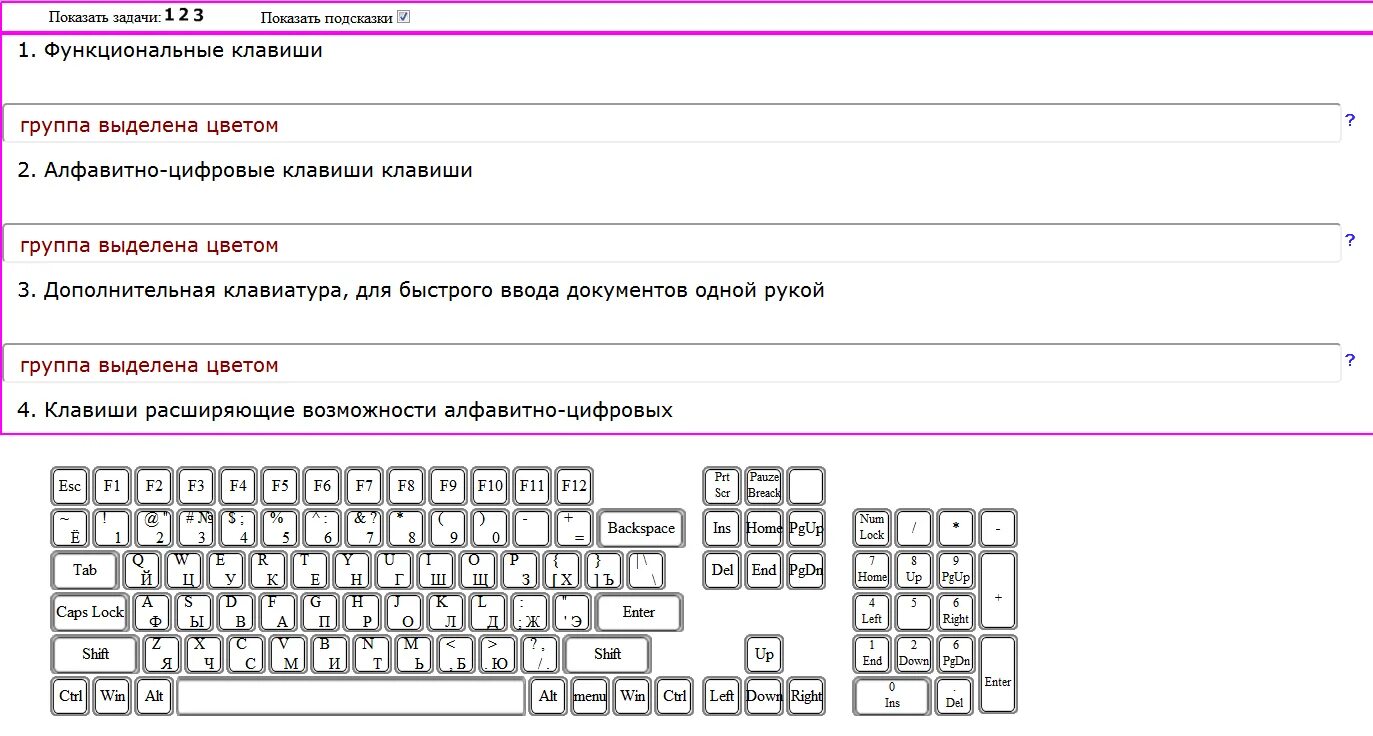
Task: Click the Prt Scr key
Action: click(722, 486)
